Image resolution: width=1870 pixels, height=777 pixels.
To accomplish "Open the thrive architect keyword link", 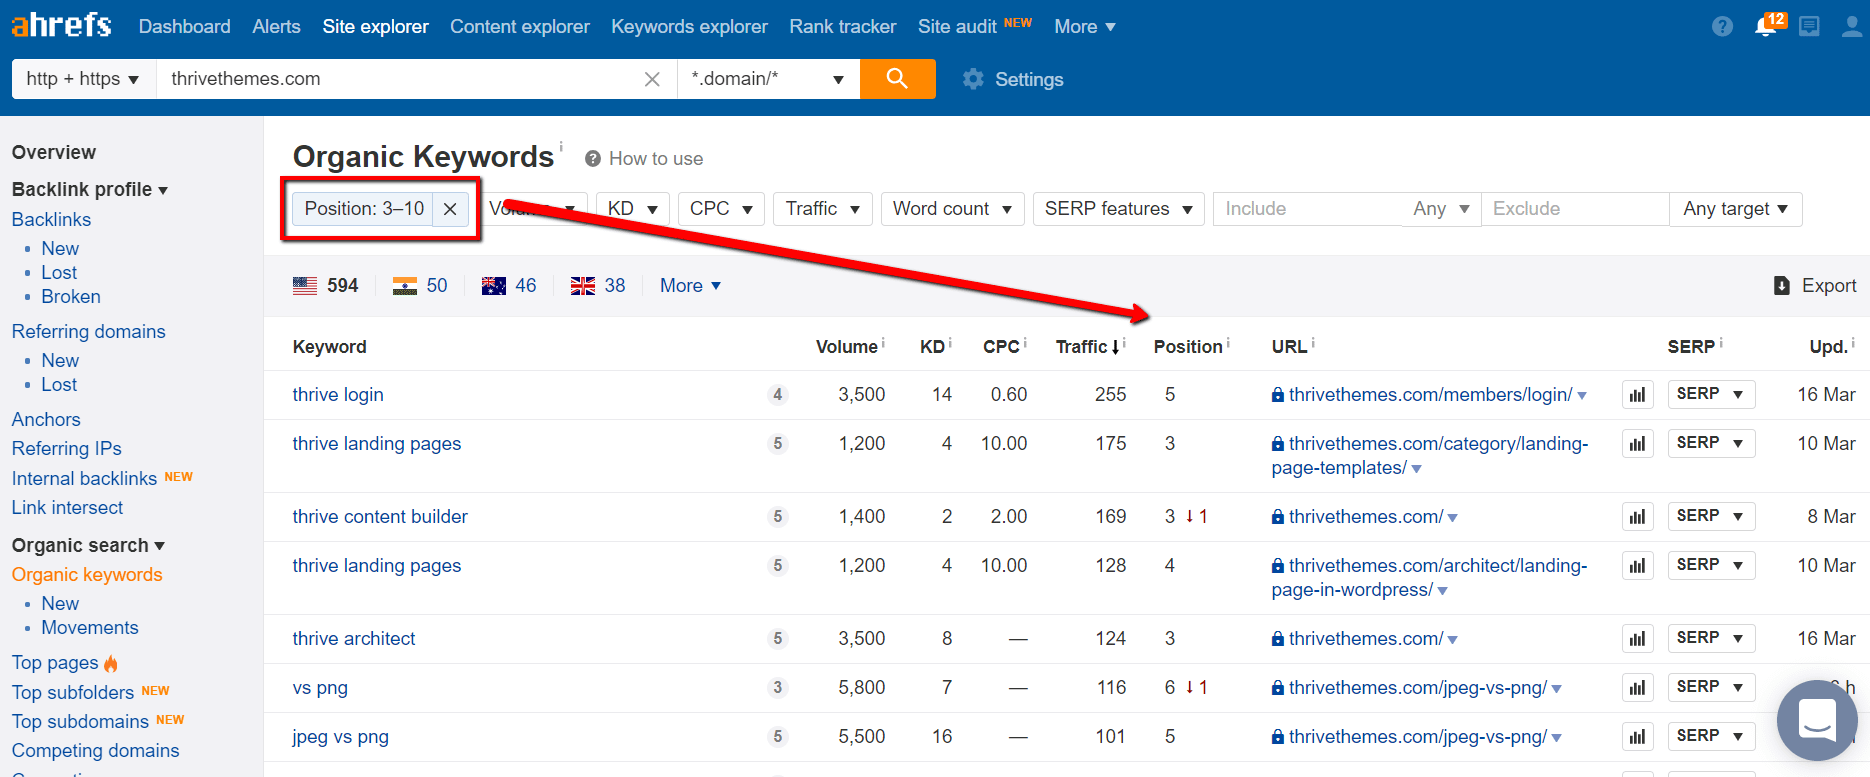I will 353,639.
